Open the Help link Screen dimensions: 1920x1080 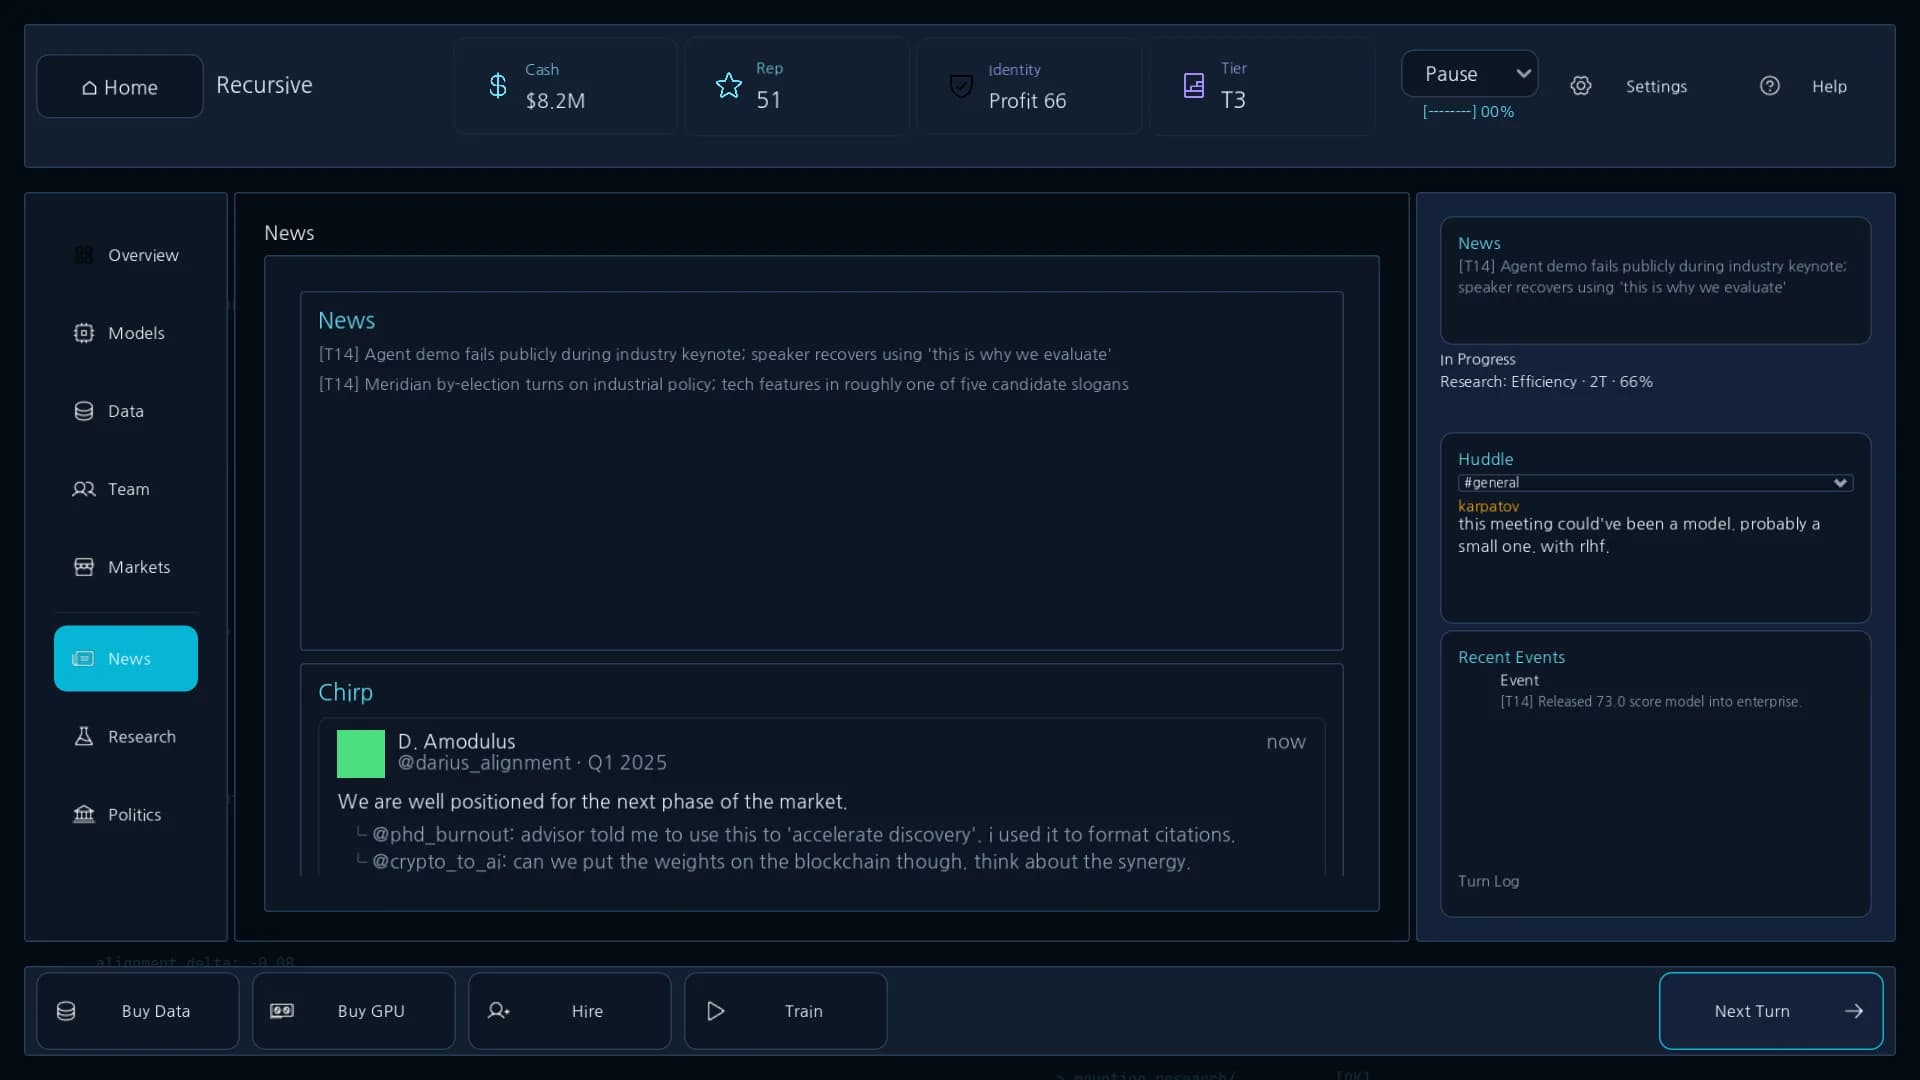[1829, 87]
